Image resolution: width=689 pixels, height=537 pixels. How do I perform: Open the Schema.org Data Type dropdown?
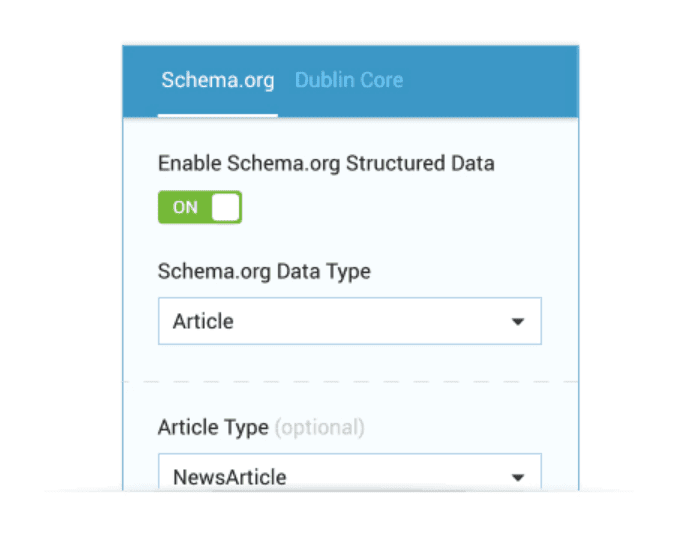(x=349, y=321)
